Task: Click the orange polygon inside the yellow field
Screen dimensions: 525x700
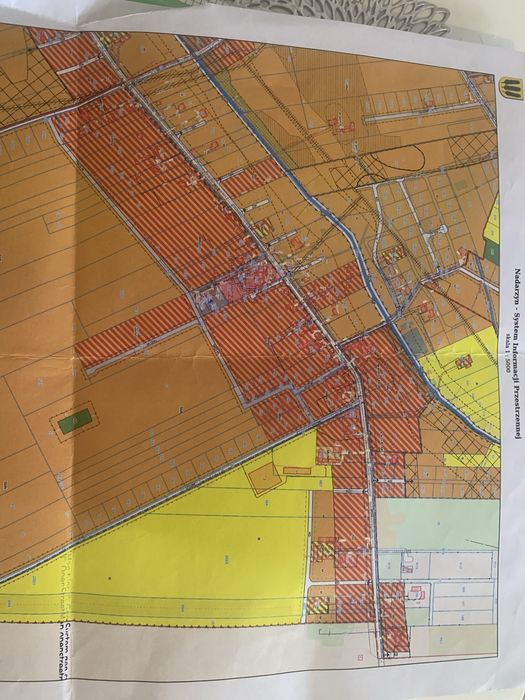Action: [x=264, y=479]
